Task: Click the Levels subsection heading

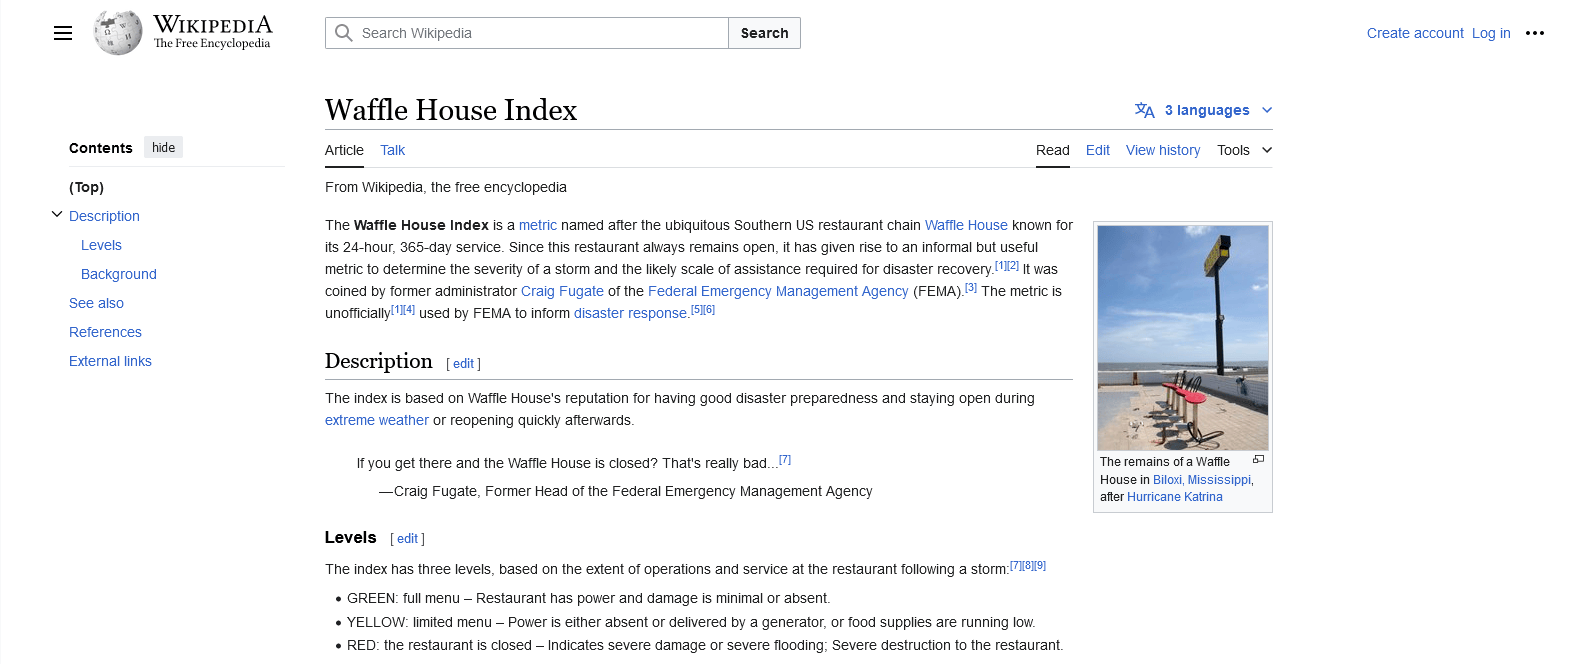Action: tap(350, 538)
